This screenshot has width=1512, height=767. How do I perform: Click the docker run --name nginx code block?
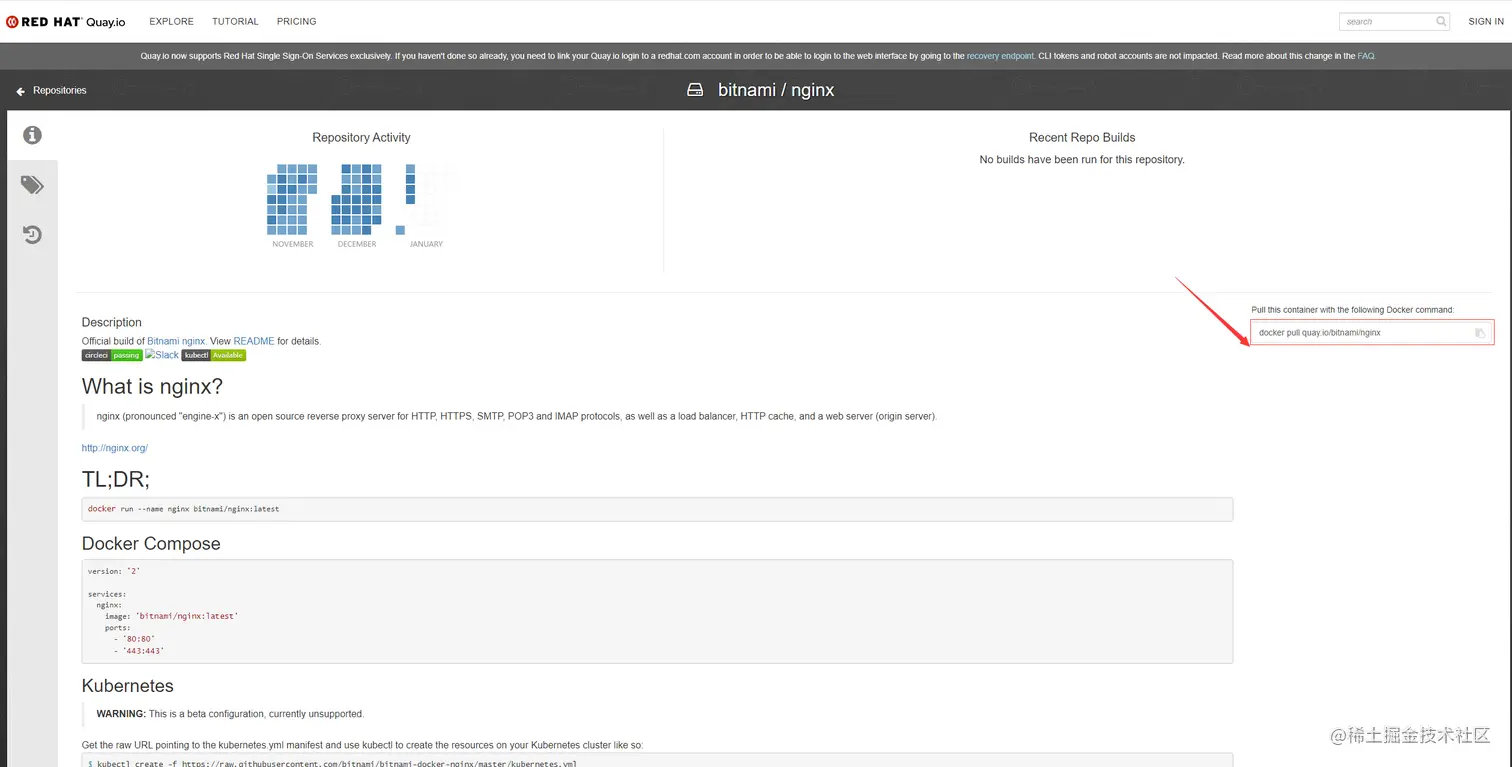[657, 509]
